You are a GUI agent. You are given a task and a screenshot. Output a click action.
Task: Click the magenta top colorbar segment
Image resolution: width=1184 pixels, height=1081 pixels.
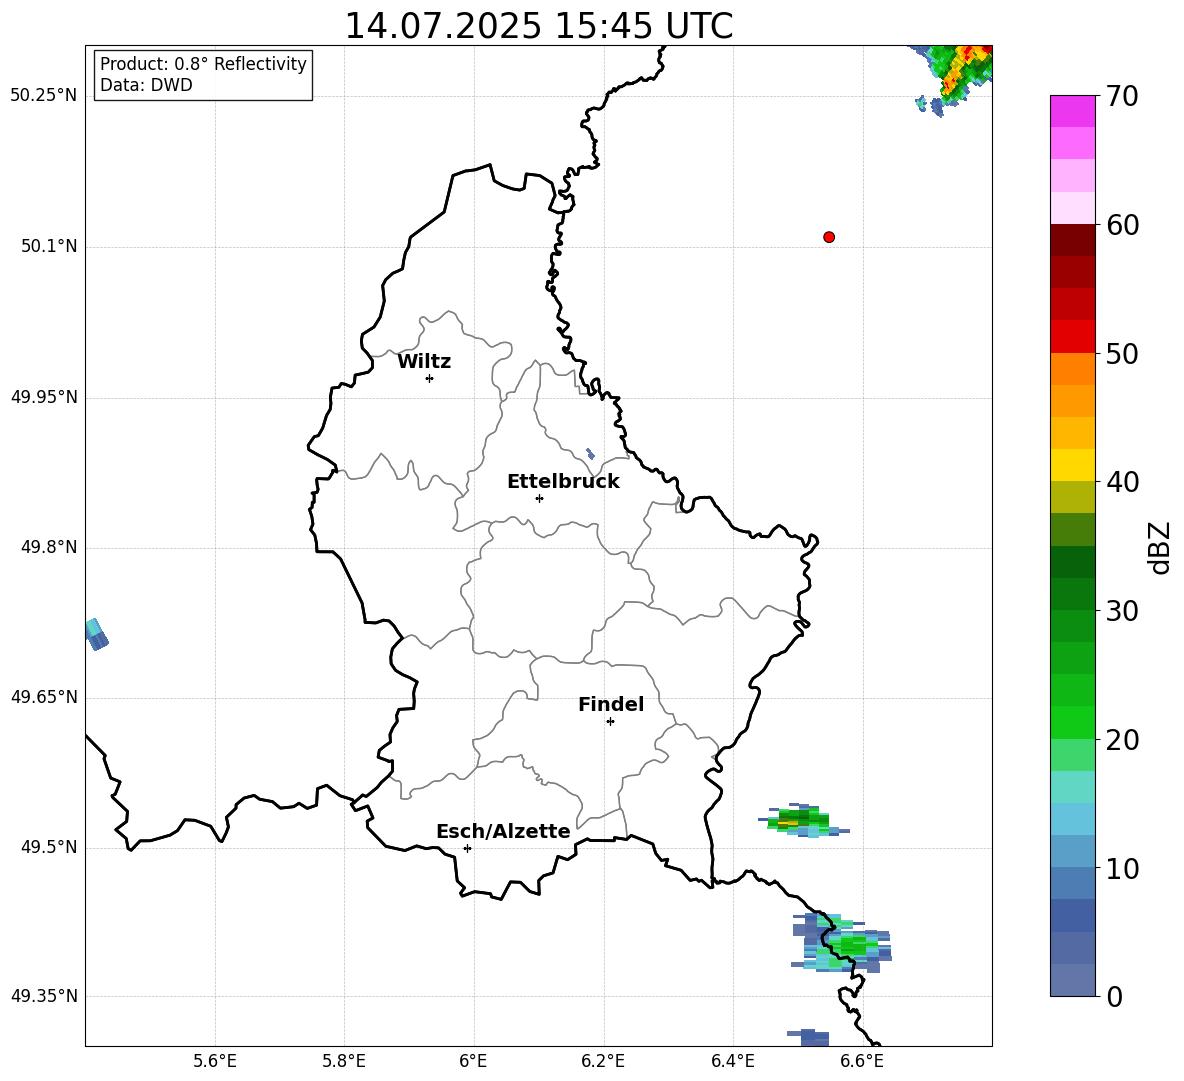tap(1072, 111)
